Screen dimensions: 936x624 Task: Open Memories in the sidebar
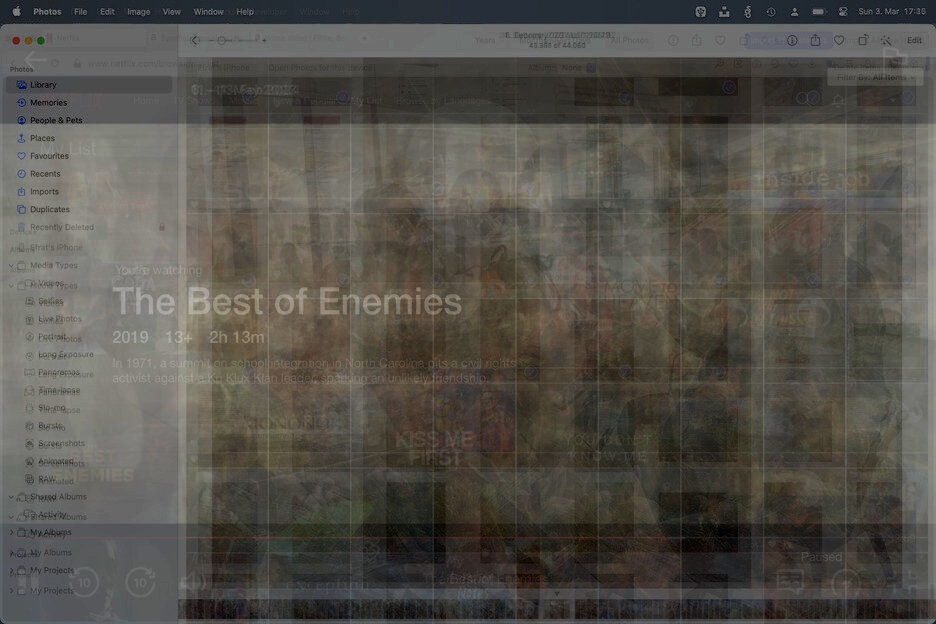89,103
